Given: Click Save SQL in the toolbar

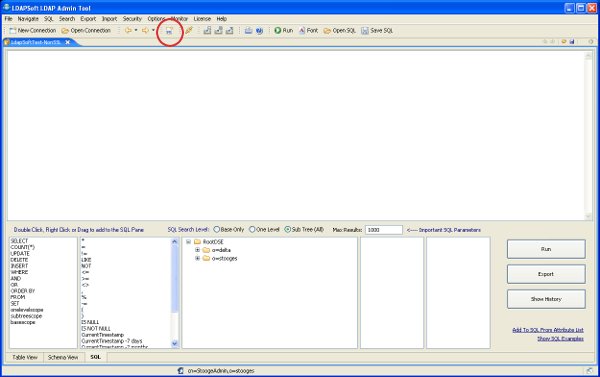Looking at the screenshot, I should coord(377,31).
